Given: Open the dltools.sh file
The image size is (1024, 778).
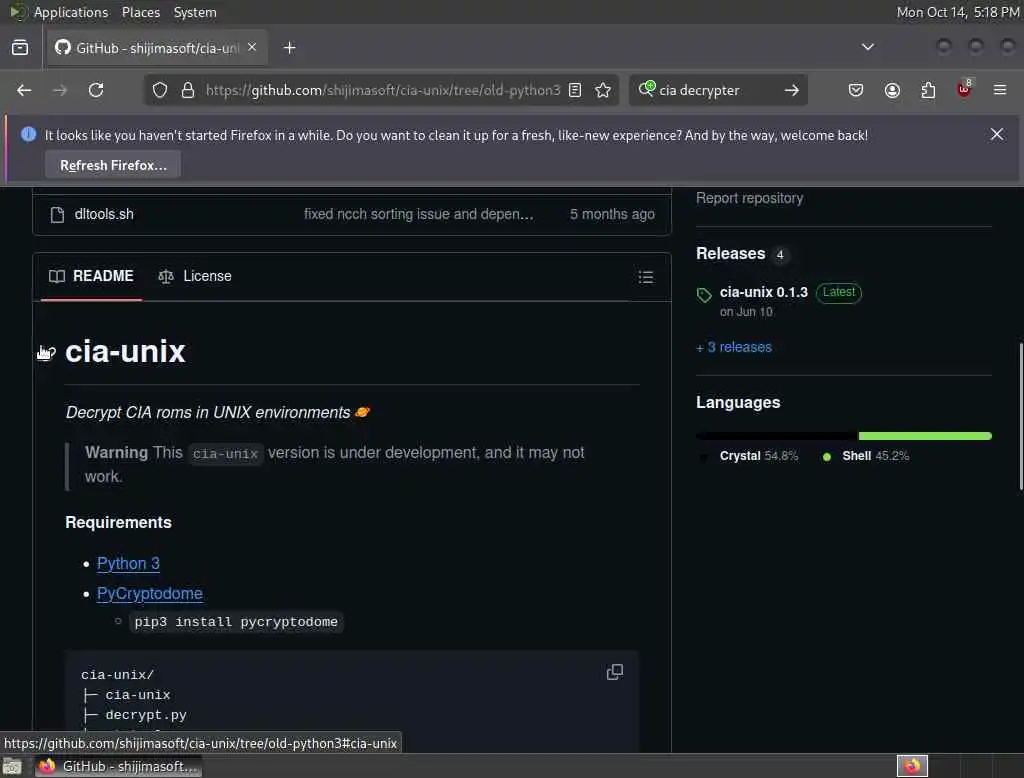Looking at the screenshot, I should [x=104, y=214].
